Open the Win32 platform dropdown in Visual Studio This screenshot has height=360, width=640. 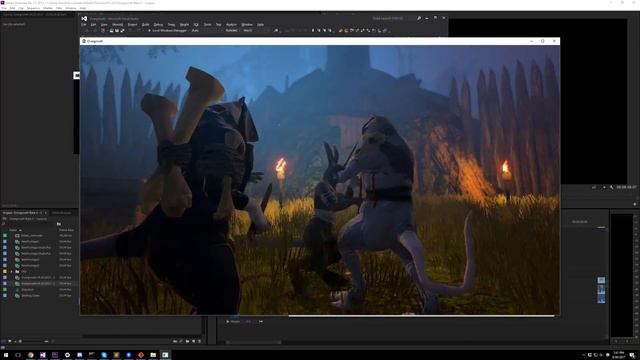tap(249, 31)
